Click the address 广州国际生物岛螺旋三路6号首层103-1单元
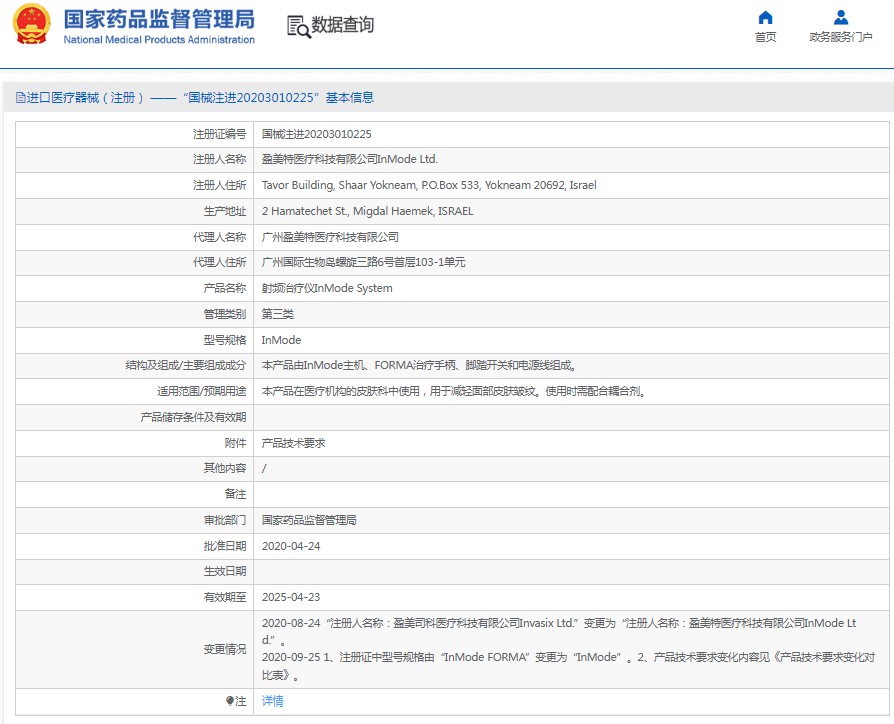This screenshot has height=724, width=894. (363, 262)
